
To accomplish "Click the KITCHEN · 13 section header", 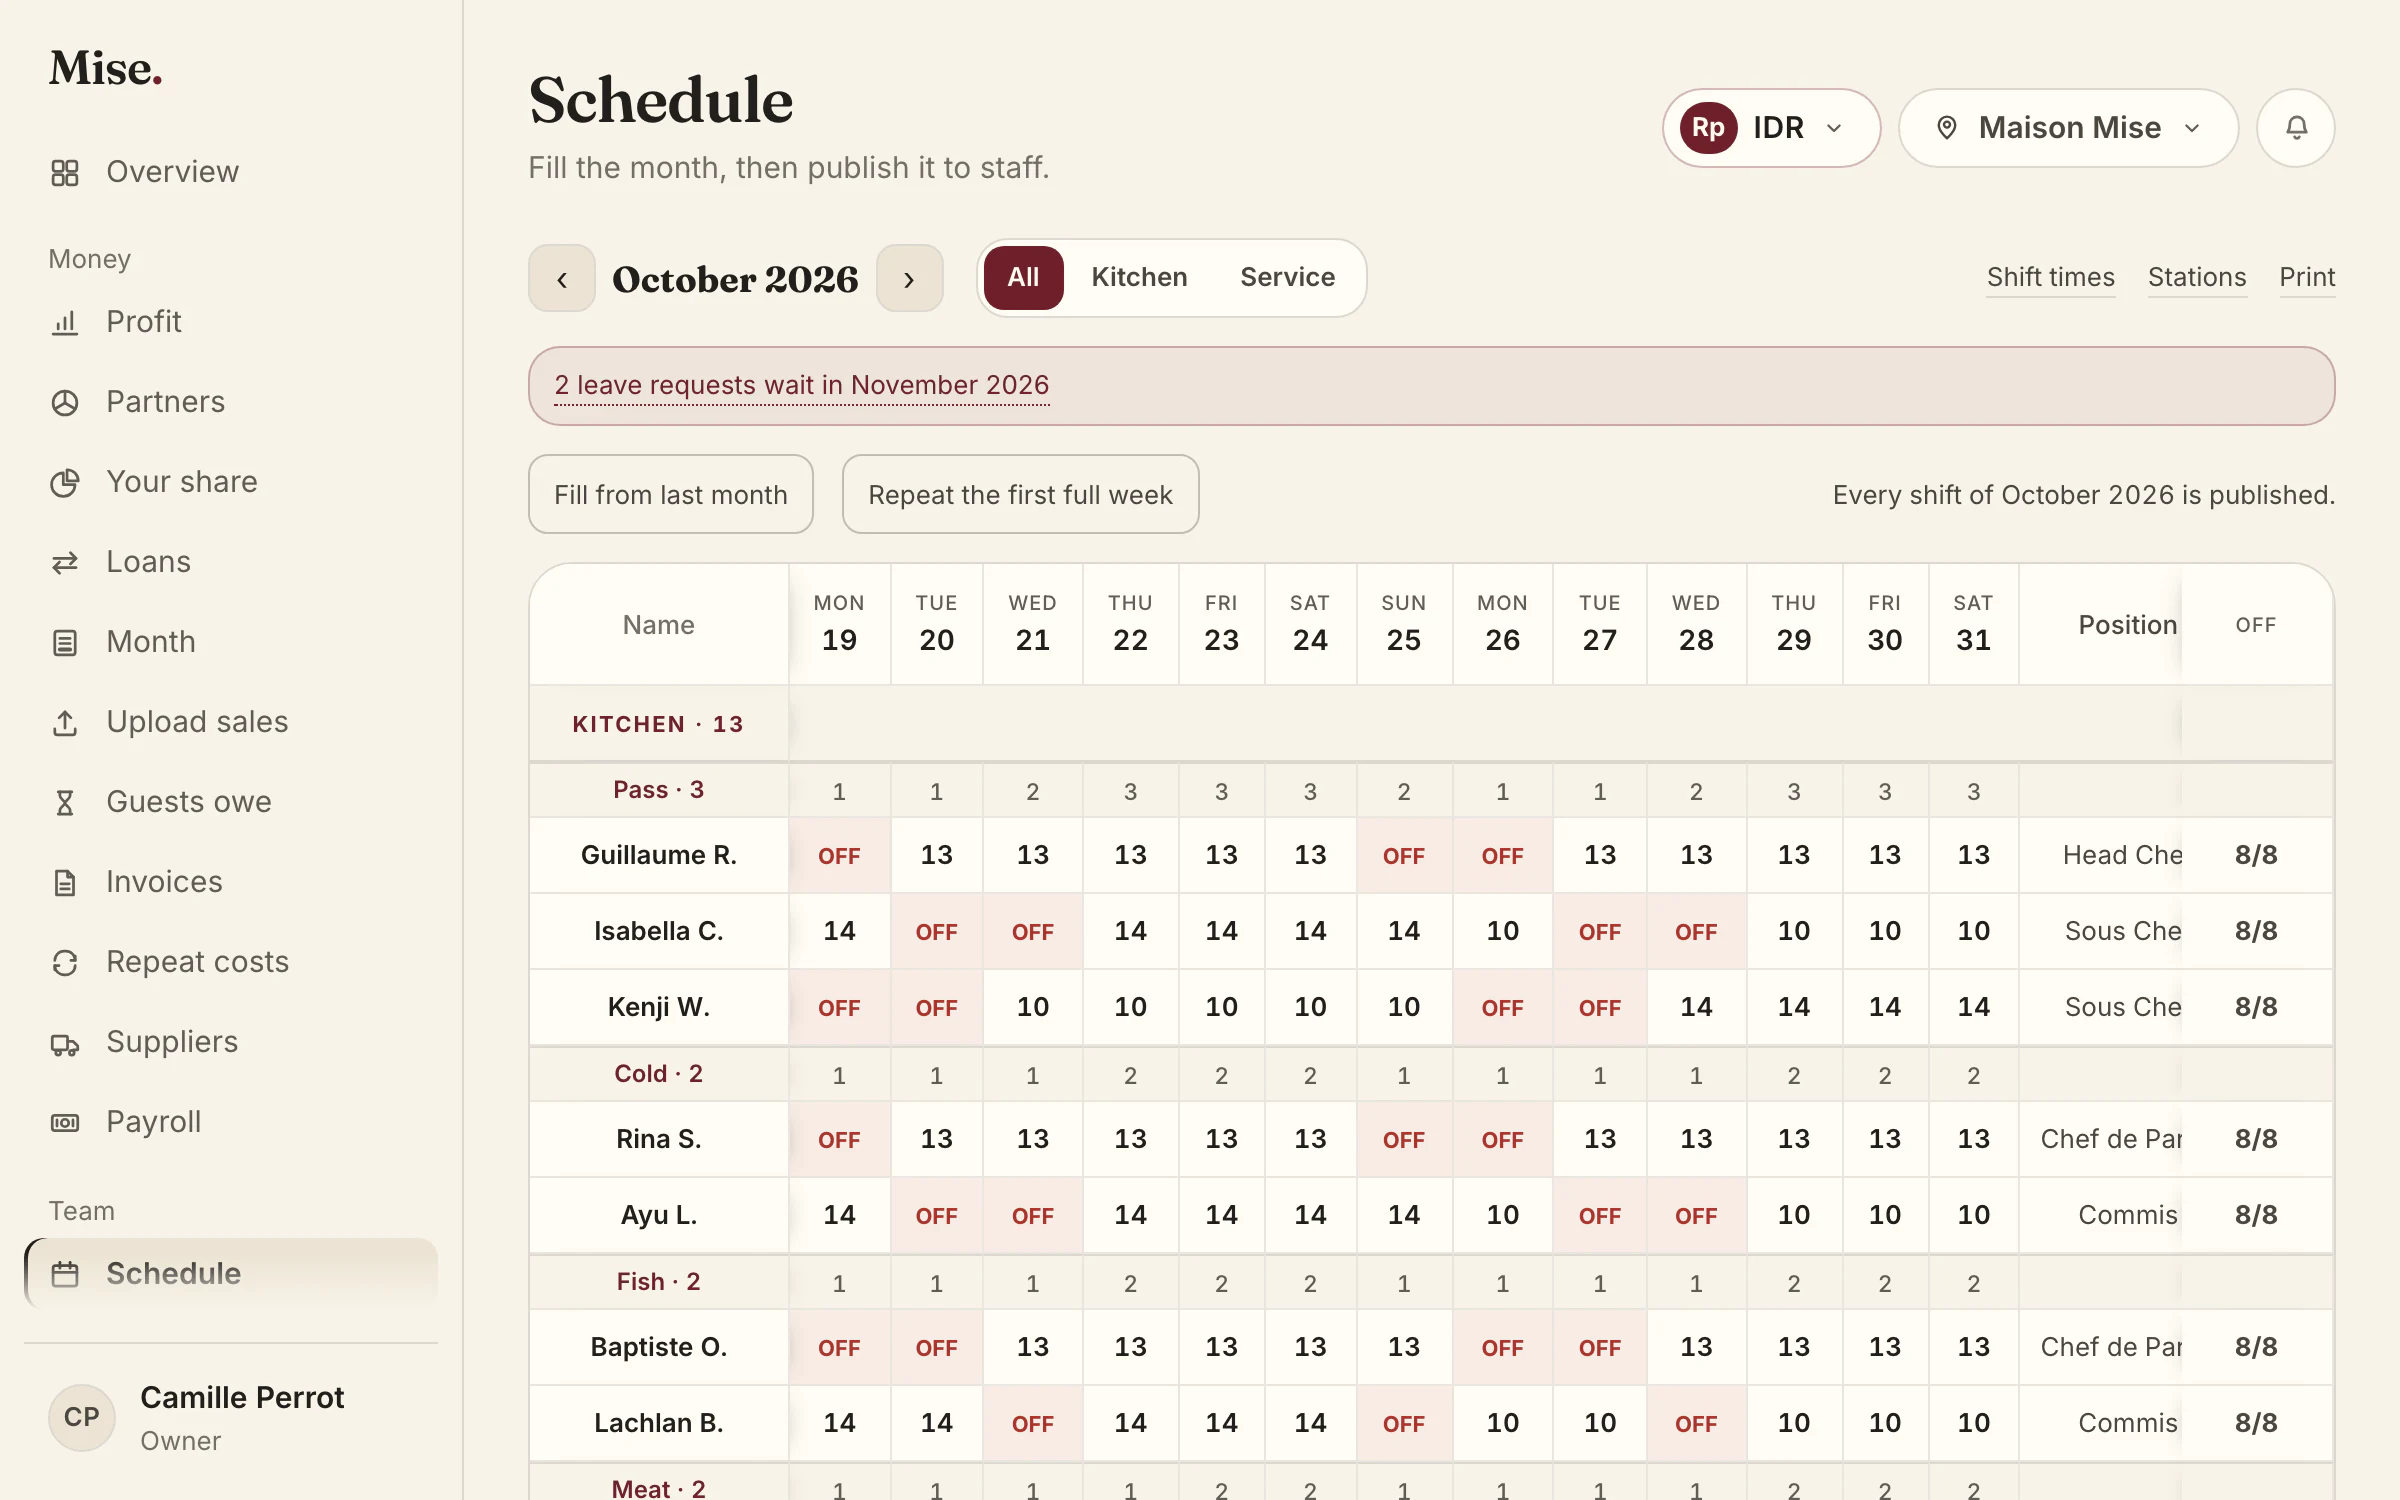I will pyautogui.click(x=657, y=724).
